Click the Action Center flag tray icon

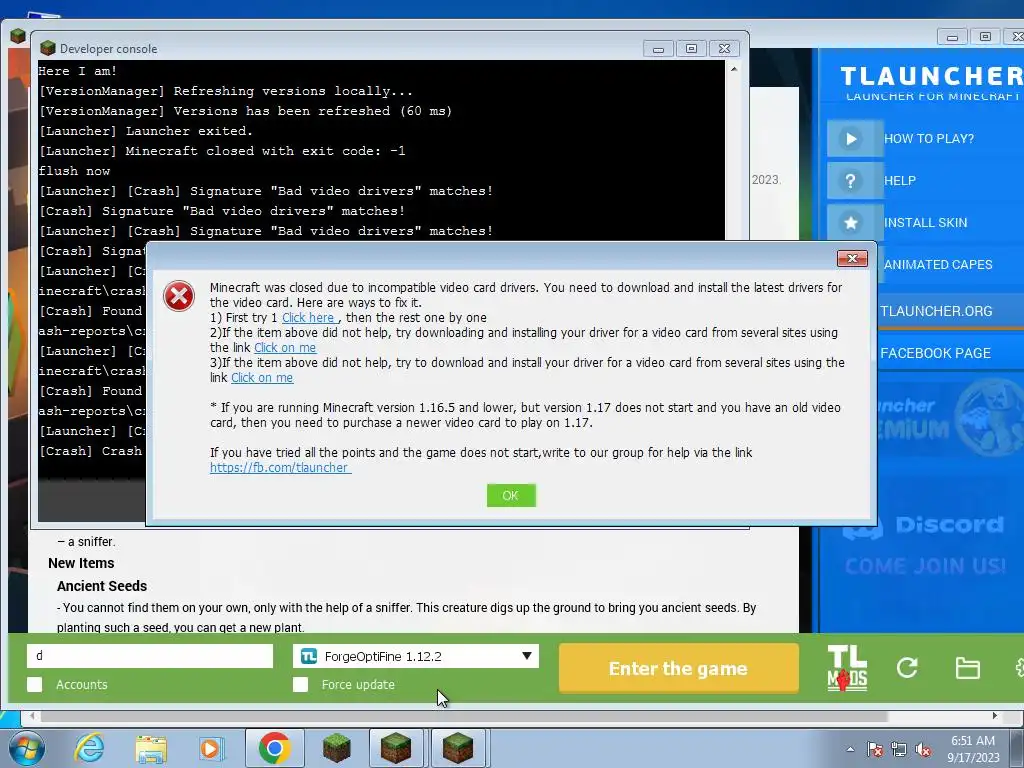pos(875,749)
